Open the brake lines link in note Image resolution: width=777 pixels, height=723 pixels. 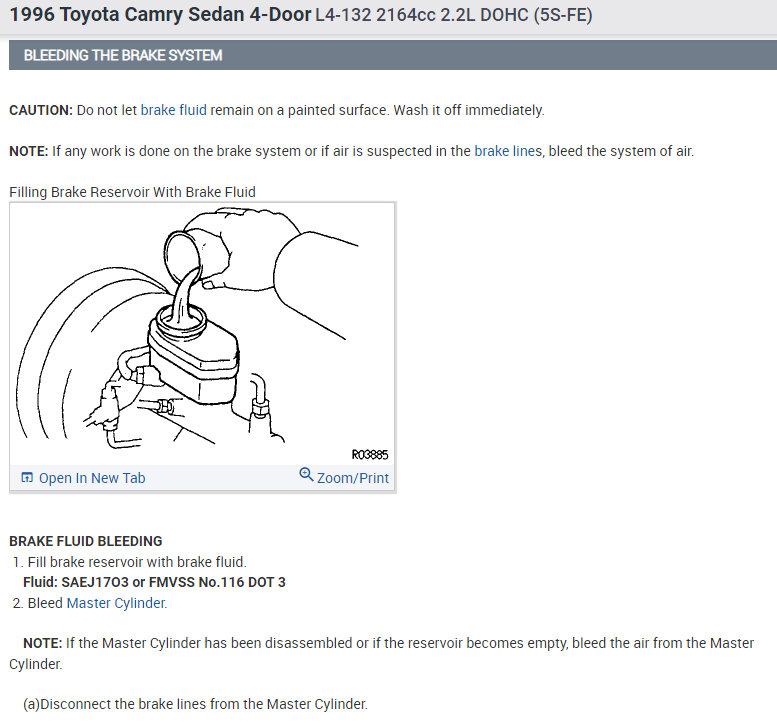(x=508, y=151)
